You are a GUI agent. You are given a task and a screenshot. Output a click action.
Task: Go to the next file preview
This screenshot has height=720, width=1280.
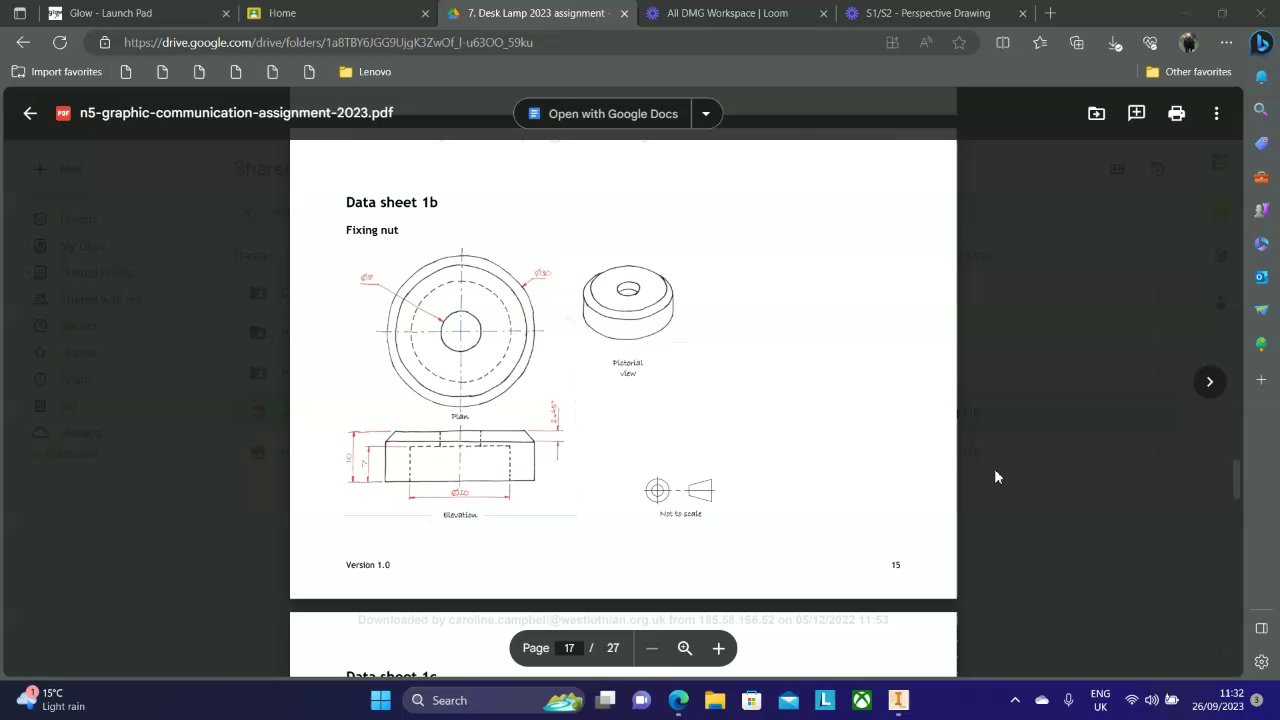pyautogui.click(x=1209, y=381)
